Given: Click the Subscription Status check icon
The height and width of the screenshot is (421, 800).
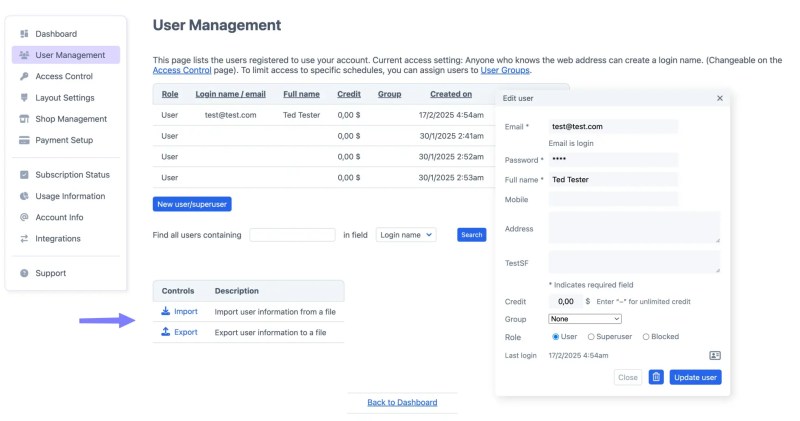Looking at the screenshot, I should pyautogui.click(x=24, y=175).
